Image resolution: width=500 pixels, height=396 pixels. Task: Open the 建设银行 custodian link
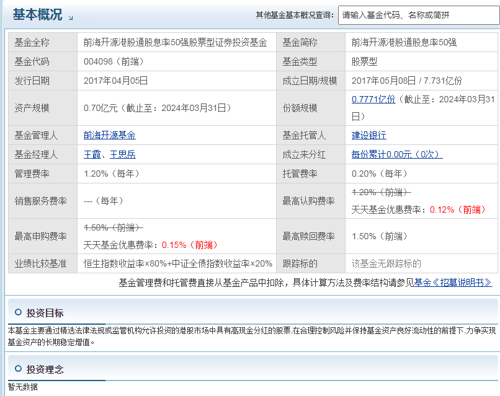coord(369,135)
